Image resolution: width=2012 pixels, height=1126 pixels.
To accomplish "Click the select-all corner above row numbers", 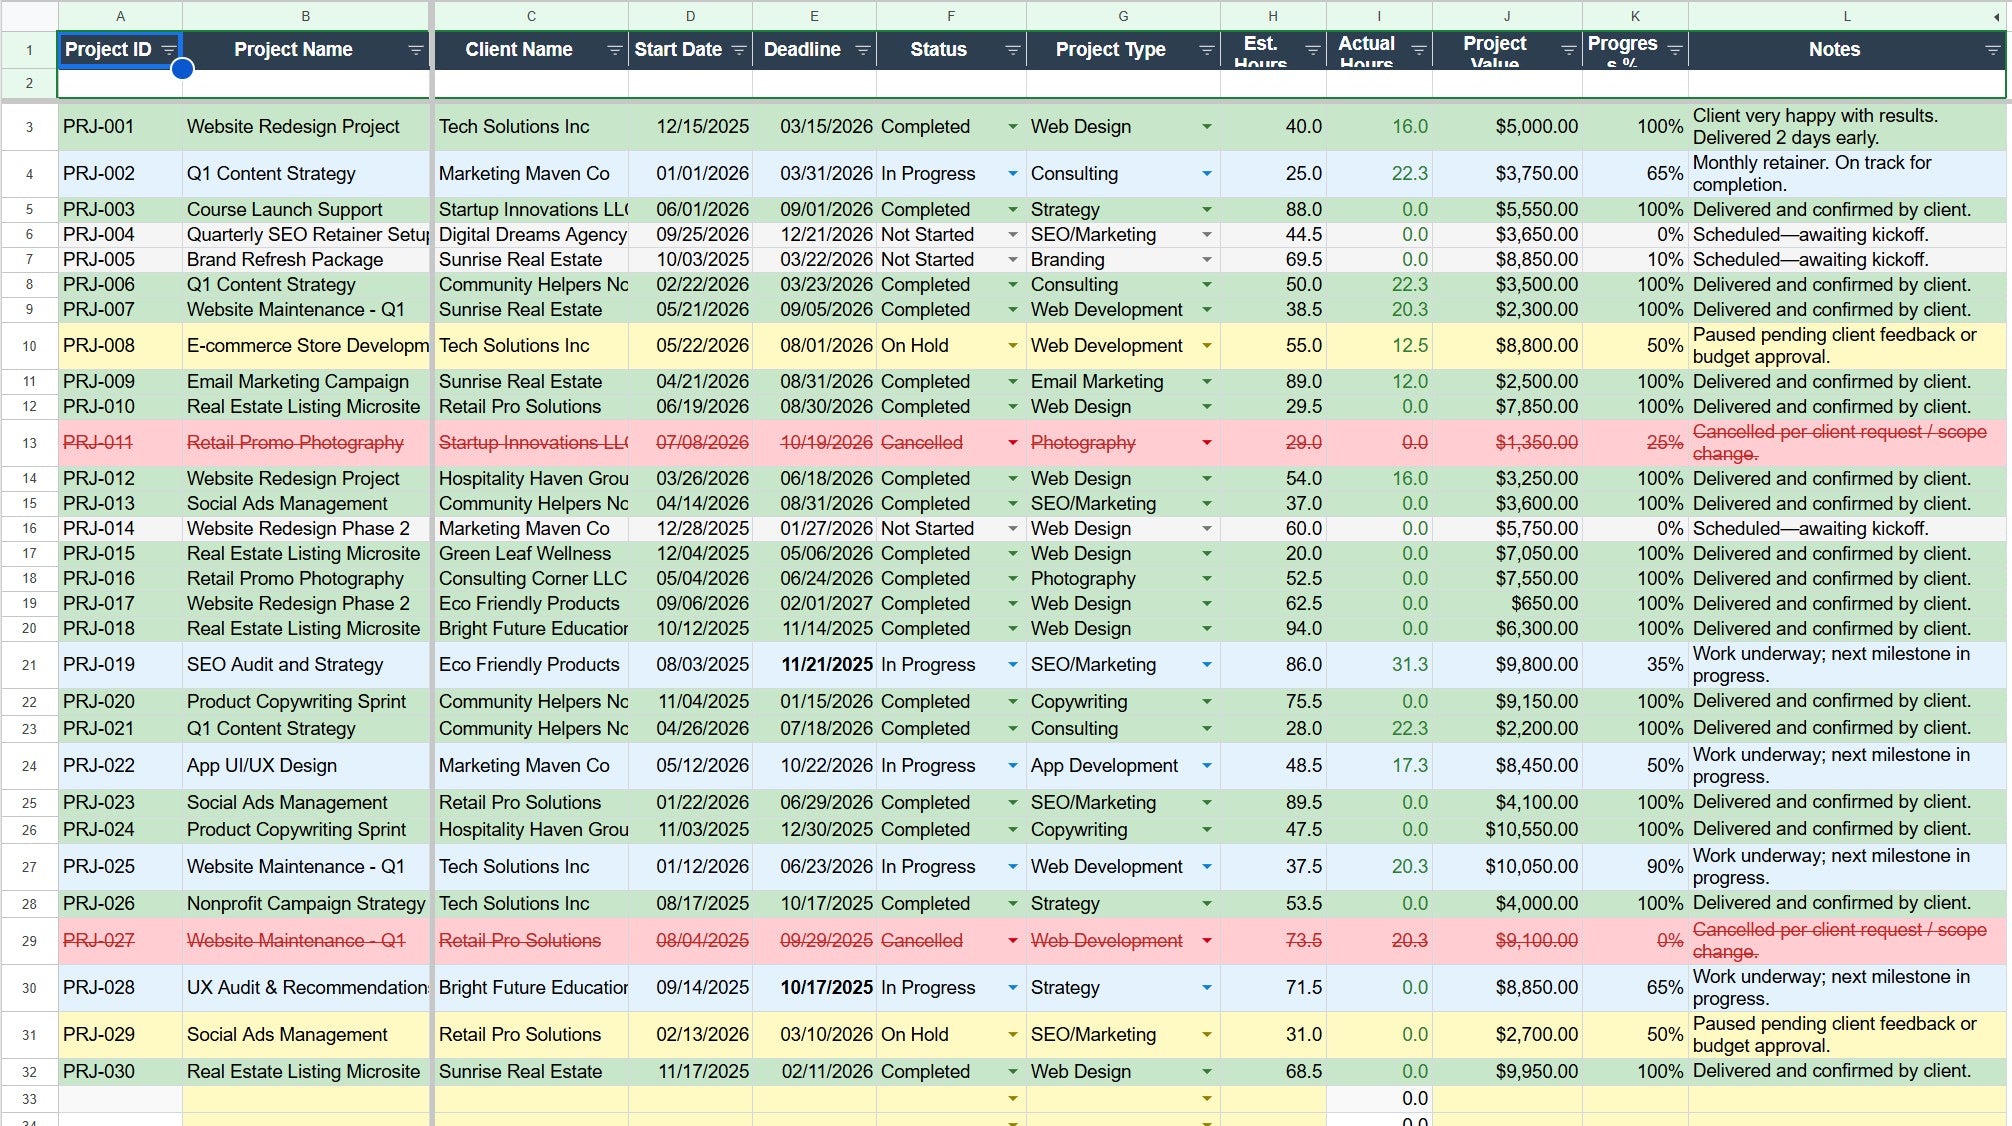I will click(29, 16).
